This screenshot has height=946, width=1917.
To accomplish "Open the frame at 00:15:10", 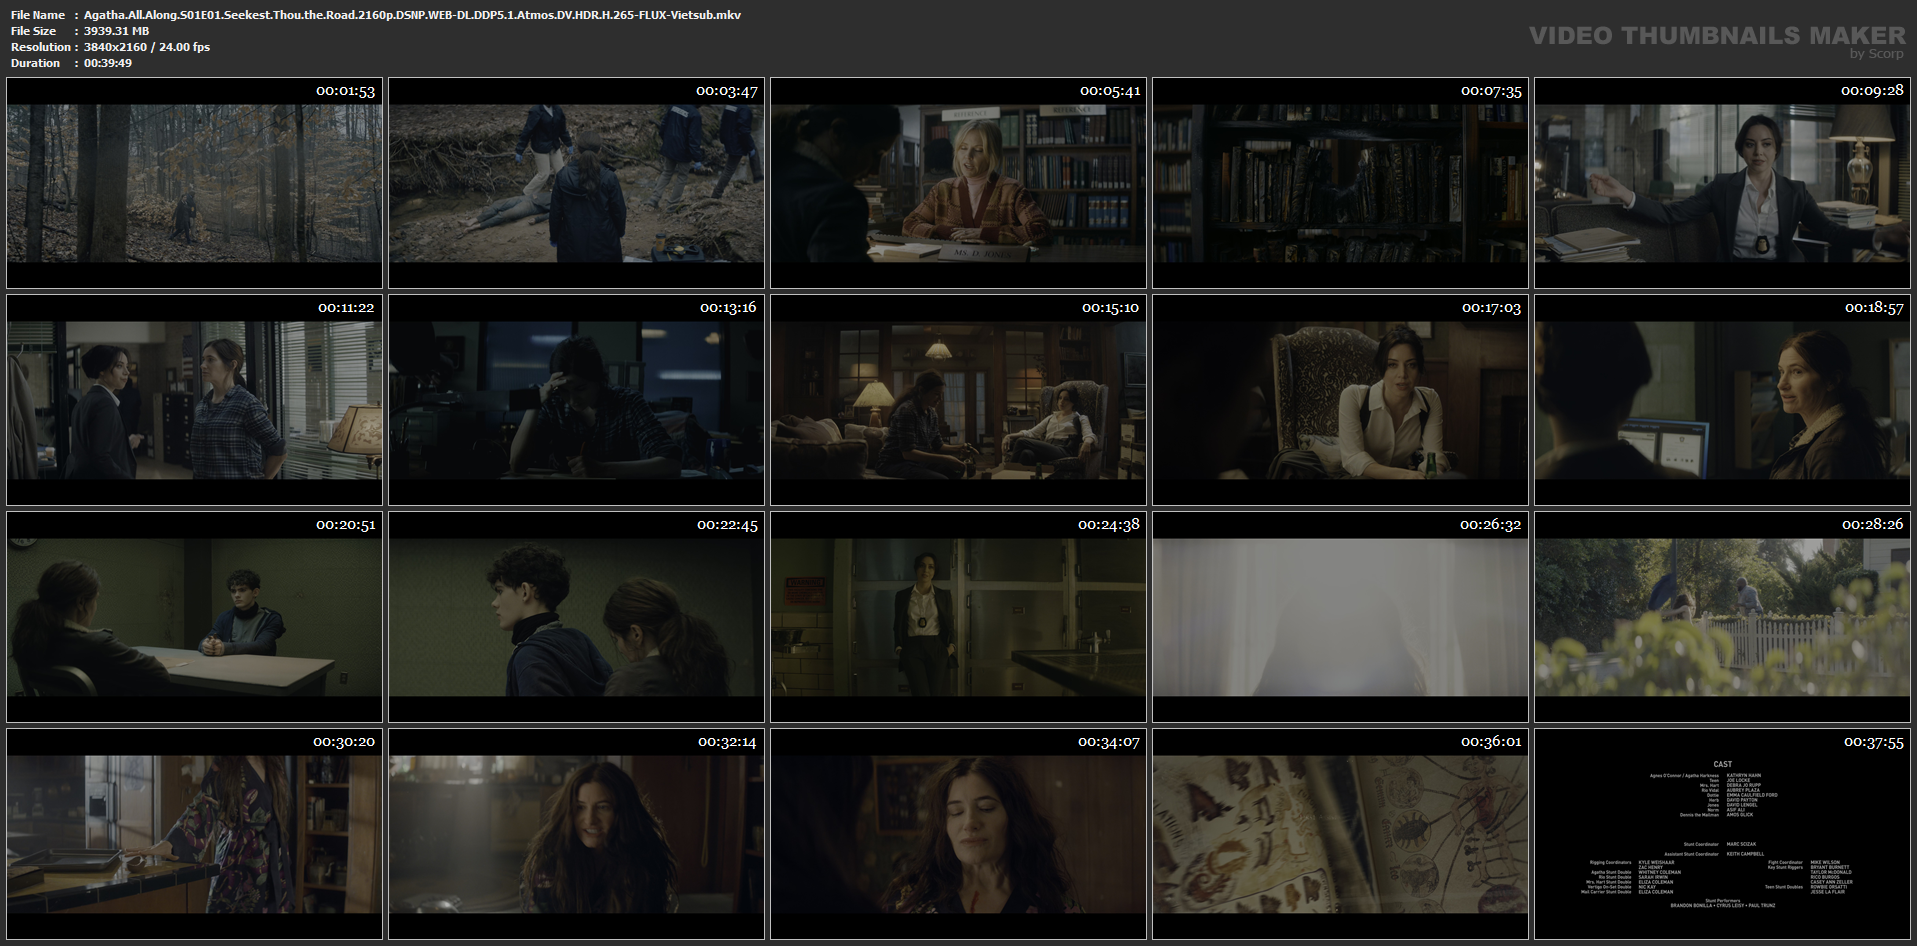I will (x=958, y=400).
